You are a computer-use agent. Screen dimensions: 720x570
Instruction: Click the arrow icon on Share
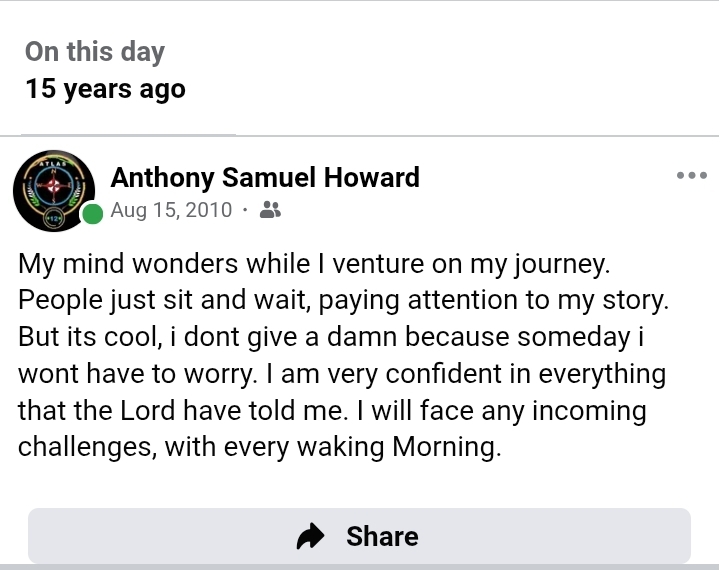[312, 537]
